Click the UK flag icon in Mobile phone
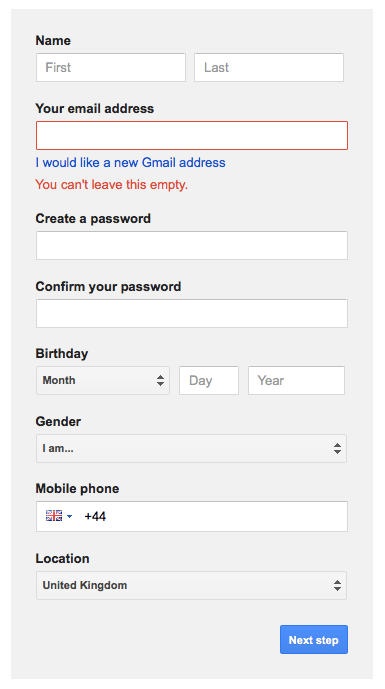 [54, 516]
